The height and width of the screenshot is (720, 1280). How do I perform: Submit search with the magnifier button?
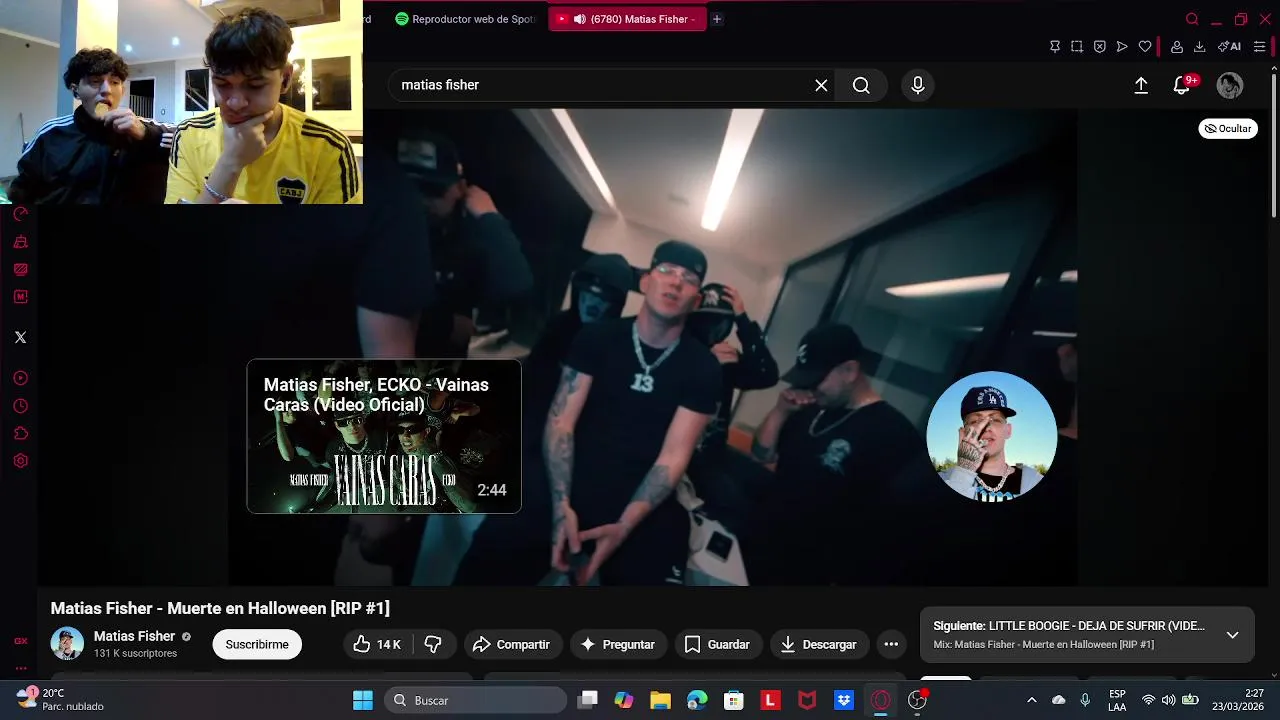click(861, 85)
